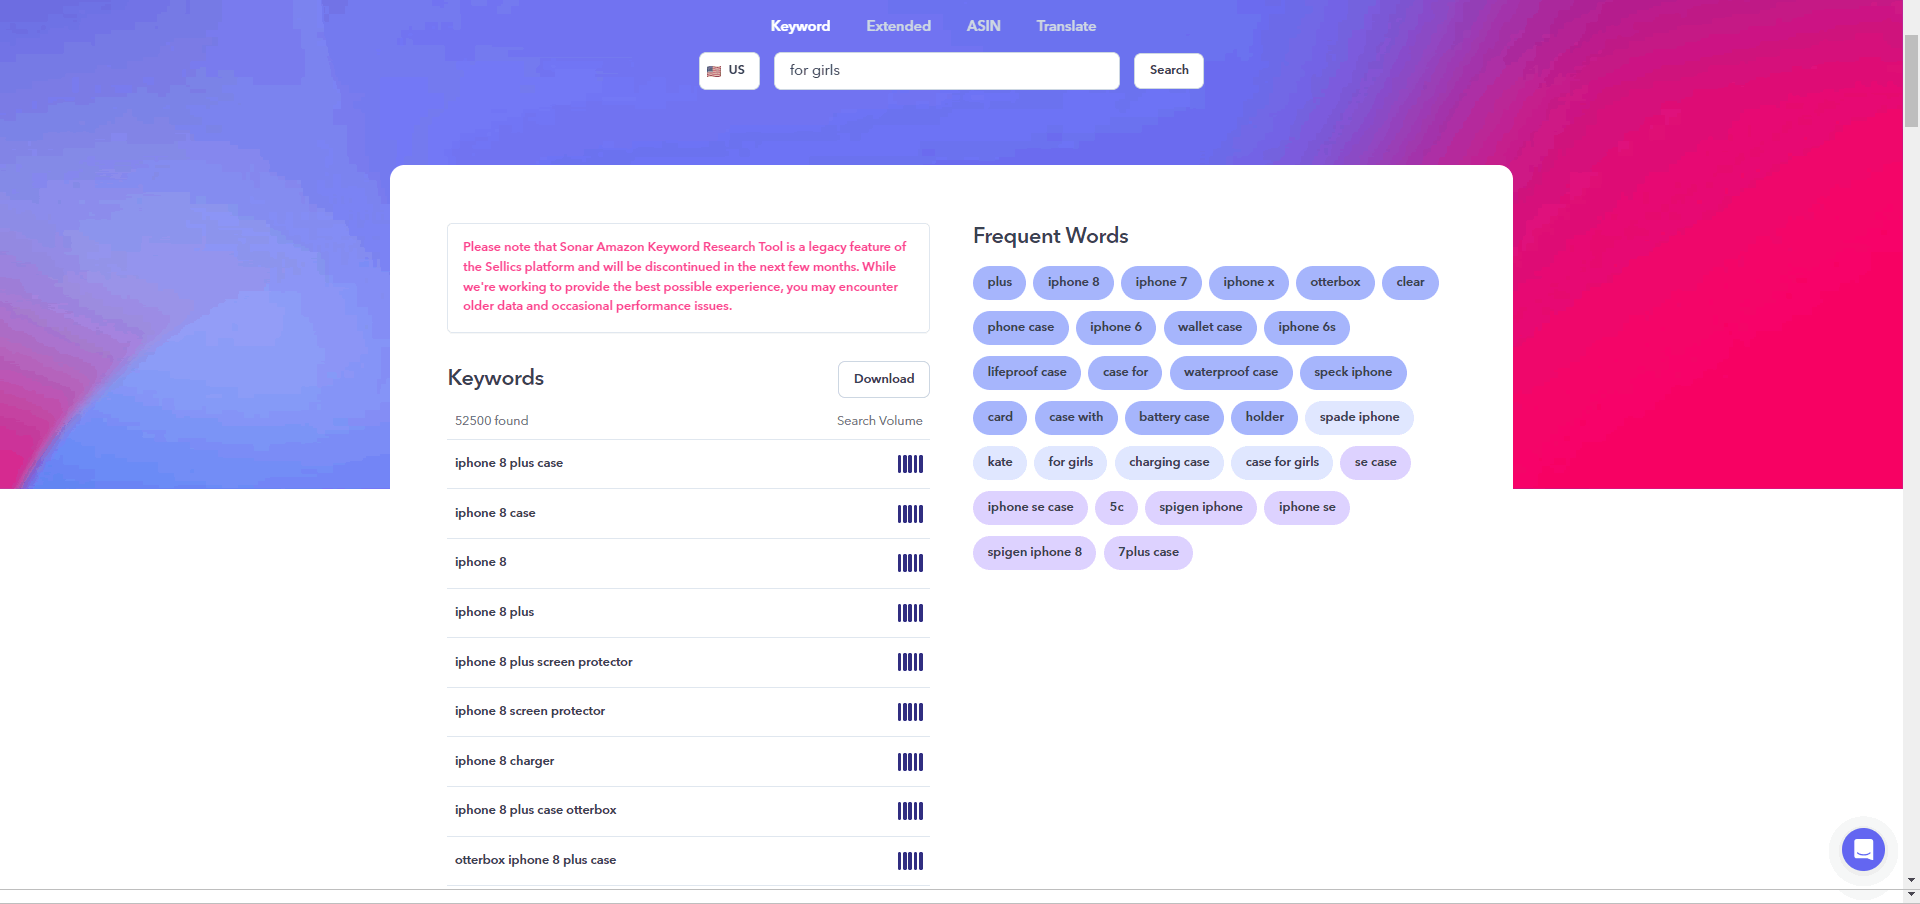Select the 'se case' frequent word tag
The height and width of the screenshot is (904, 1920).
(x=1375, y=463)
